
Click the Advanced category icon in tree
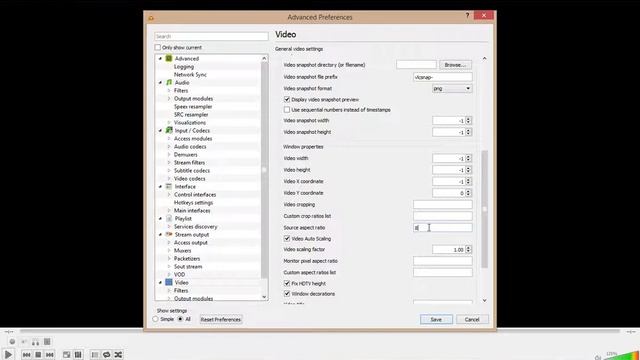169,58
